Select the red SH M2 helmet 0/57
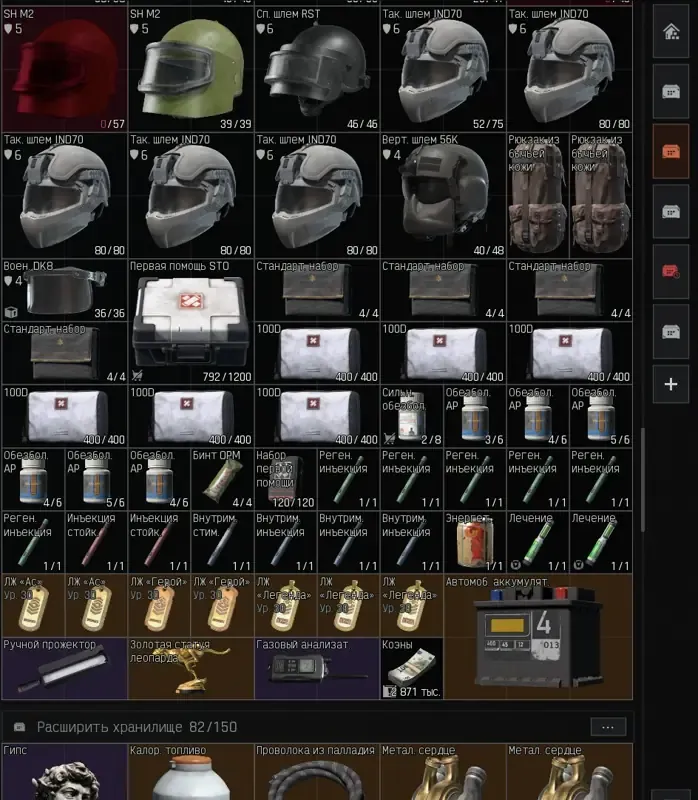 [x=64, y=69]
